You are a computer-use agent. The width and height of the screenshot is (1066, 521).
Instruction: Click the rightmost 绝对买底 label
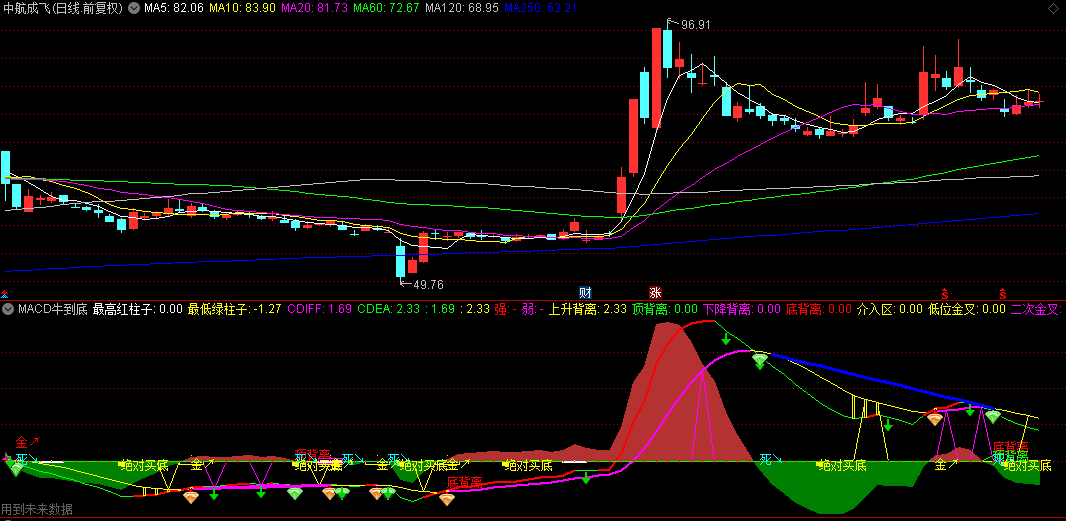(1027, 466)
